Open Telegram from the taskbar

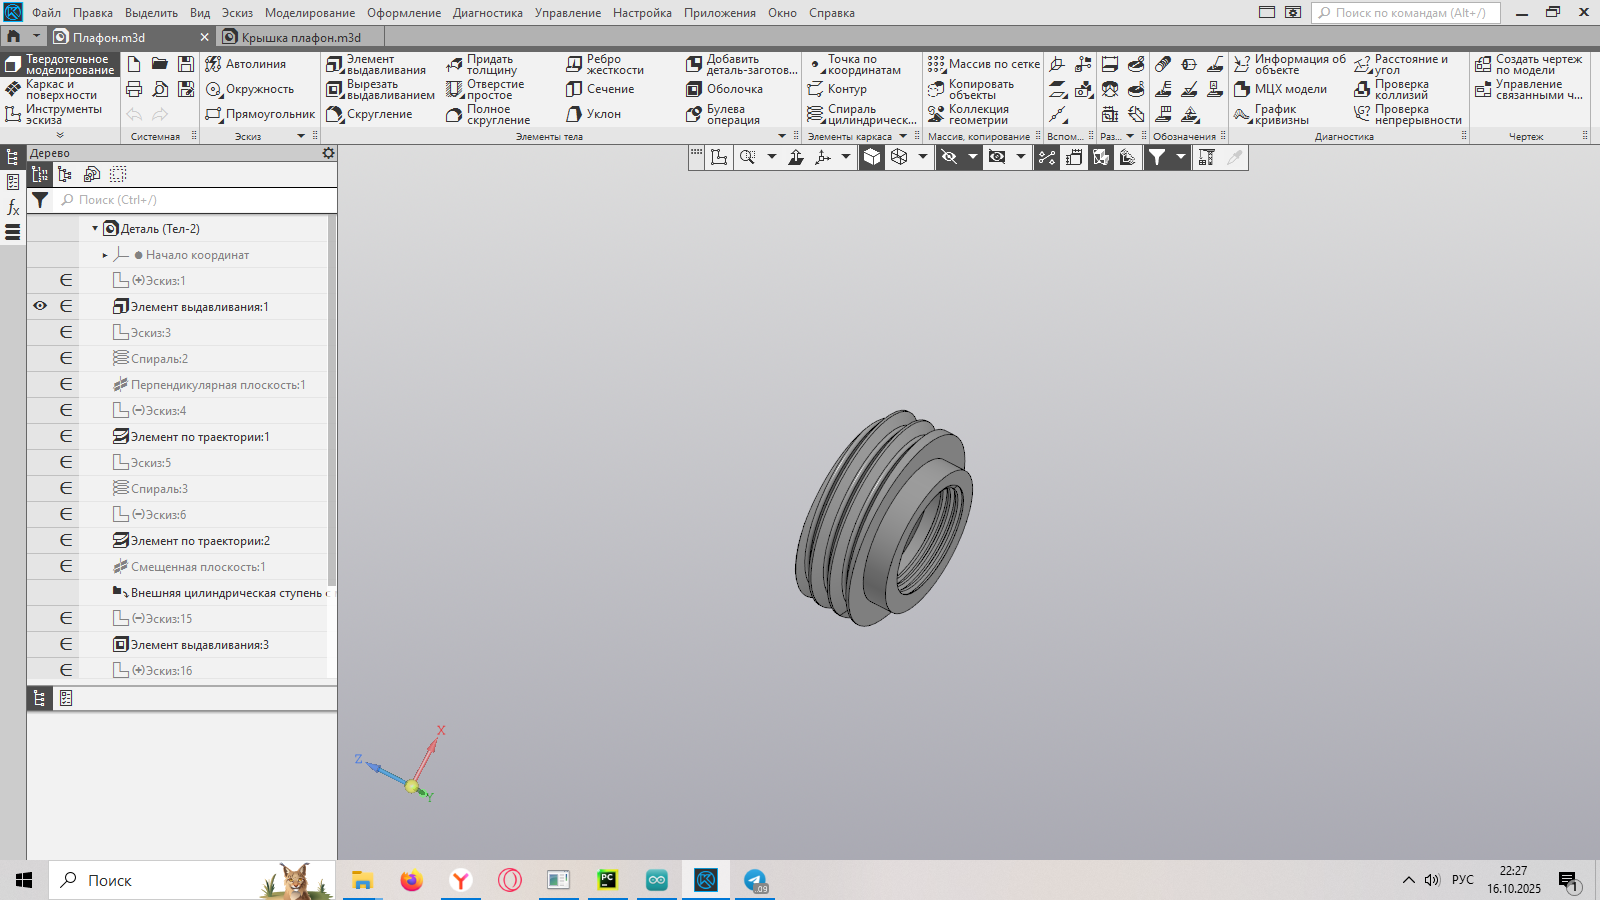755,880
